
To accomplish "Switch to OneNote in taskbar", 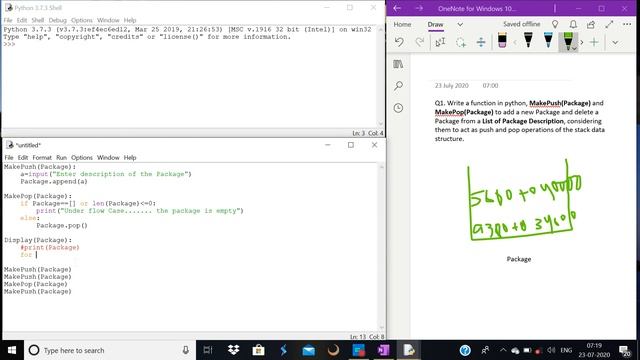I will pyautogui.click(x=383, y=350).
